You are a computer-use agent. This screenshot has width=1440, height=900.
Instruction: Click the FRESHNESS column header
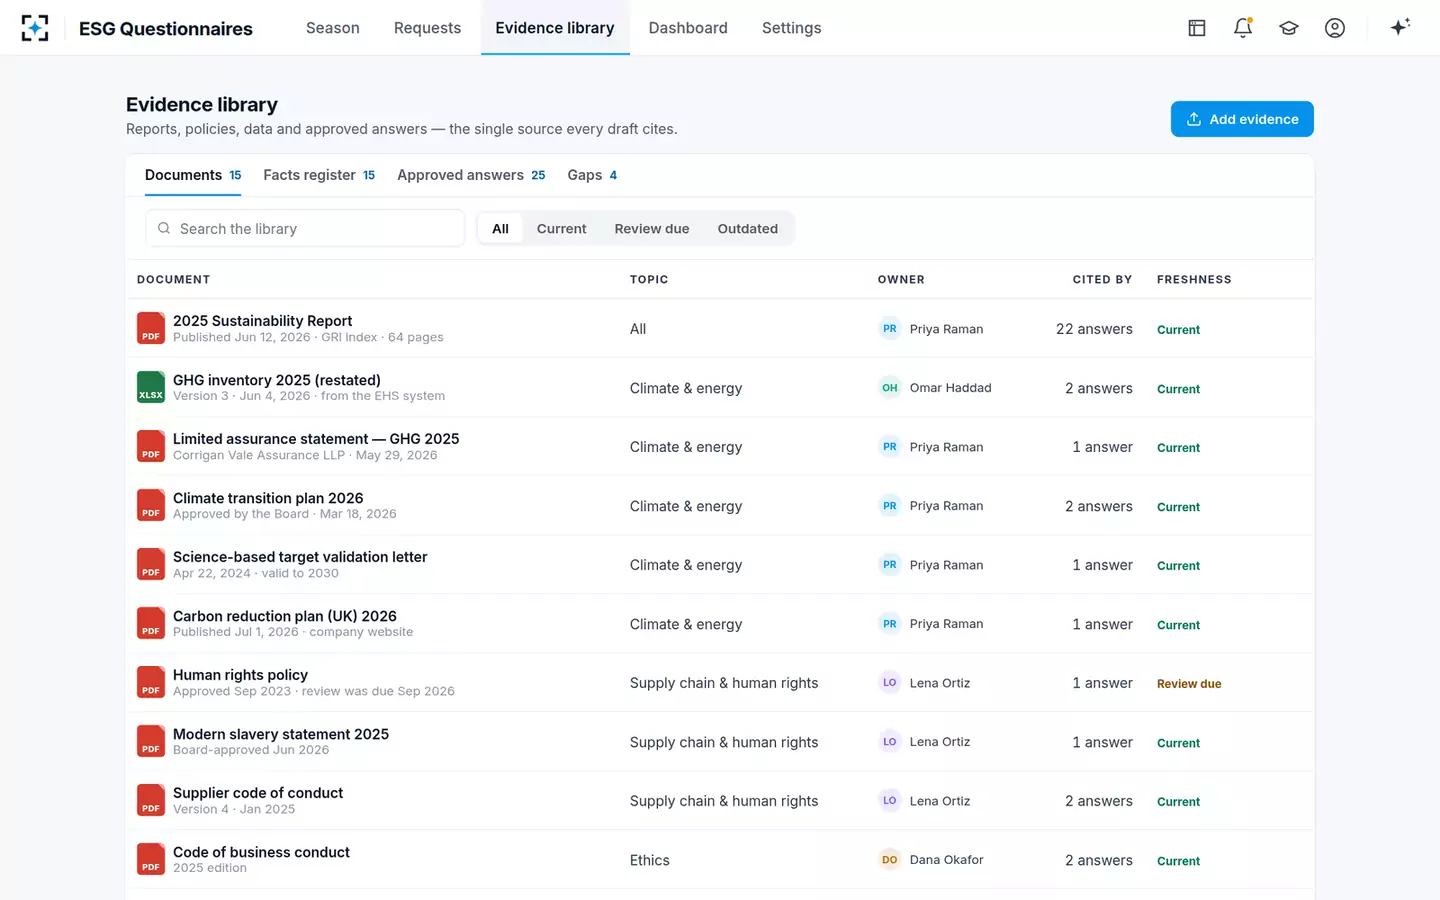click(1194, 280)
